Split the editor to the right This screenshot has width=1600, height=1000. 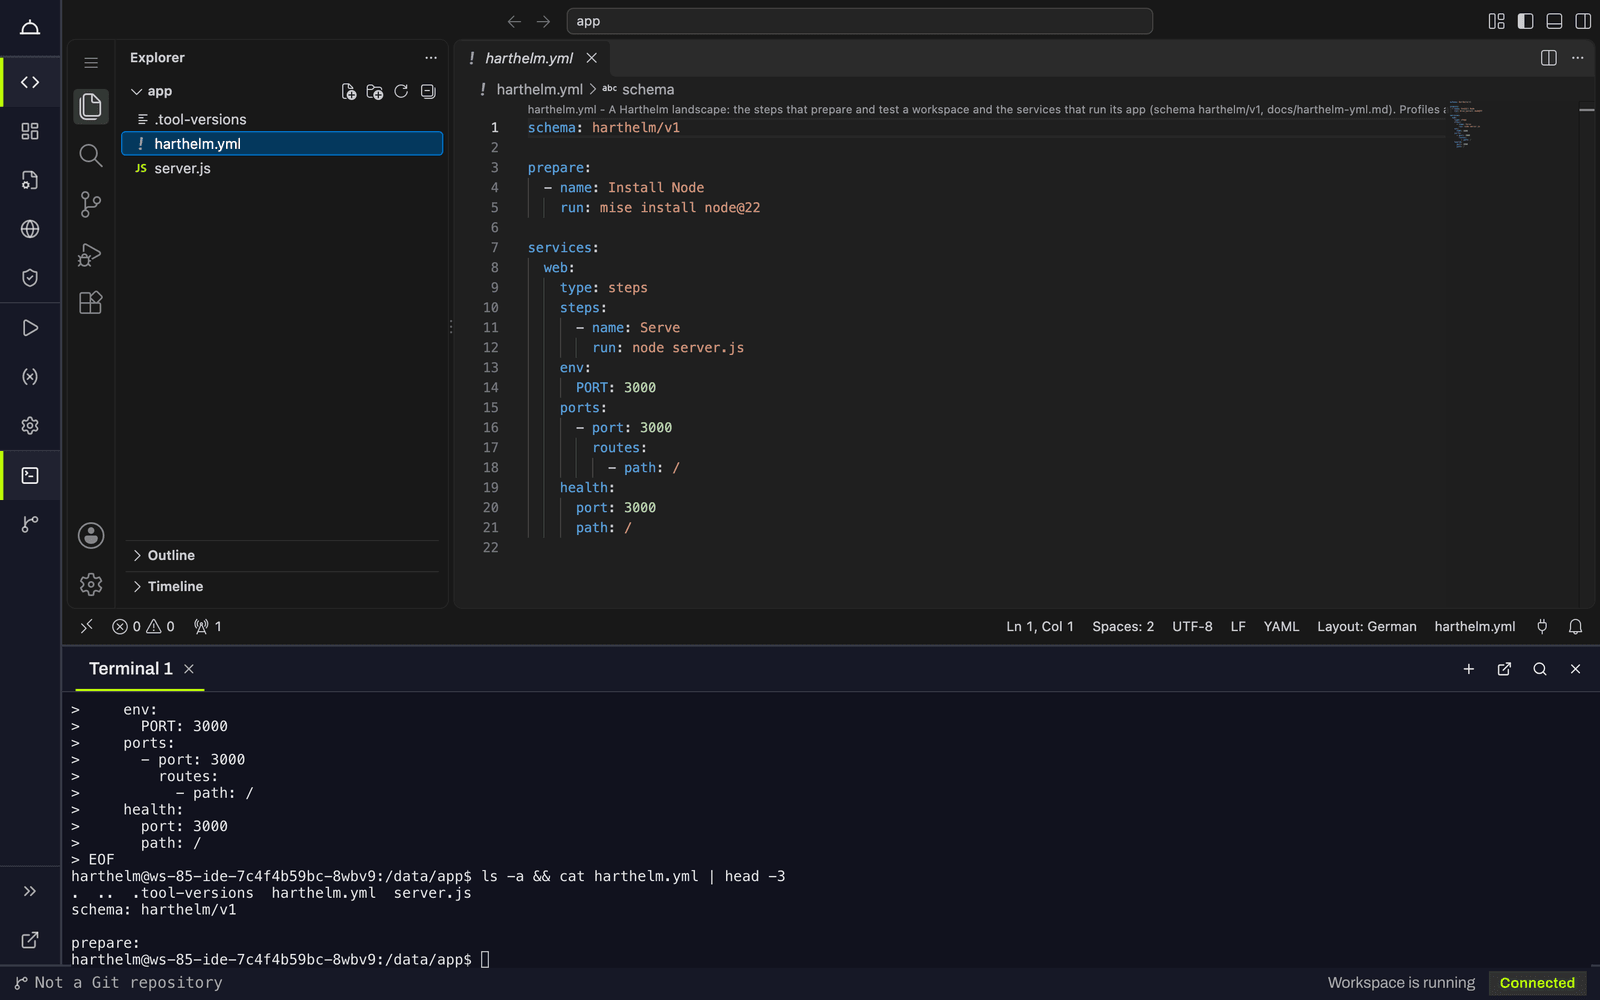coord(1549,58)
